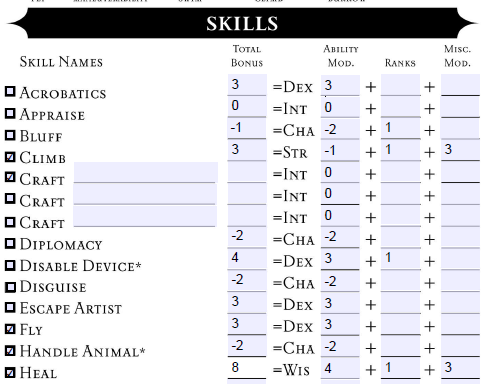The image size is (487, 384).
Task: Check the Acrobatics class skill box
Action: tap(10, 91)
